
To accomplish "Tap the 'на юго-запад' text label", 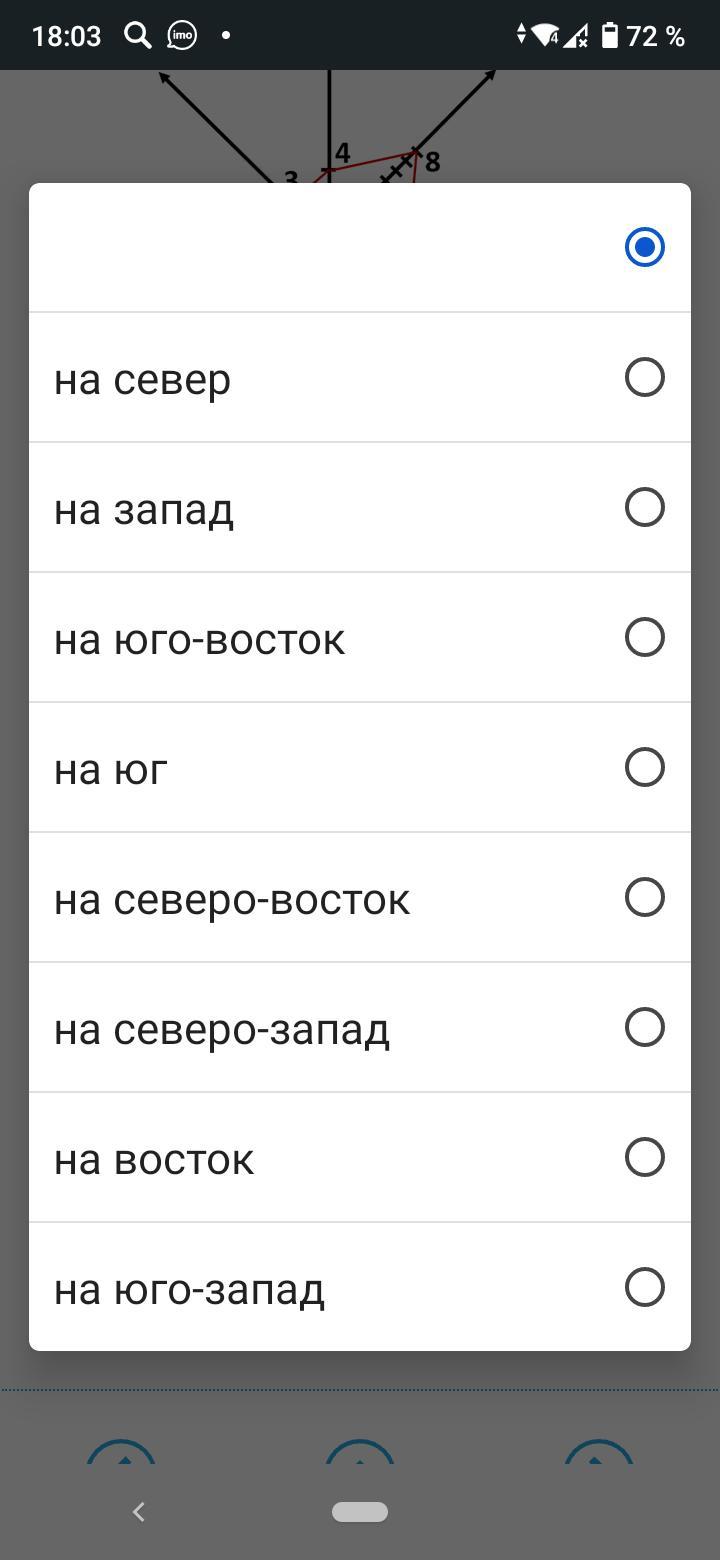I will tap(189, 1290).
